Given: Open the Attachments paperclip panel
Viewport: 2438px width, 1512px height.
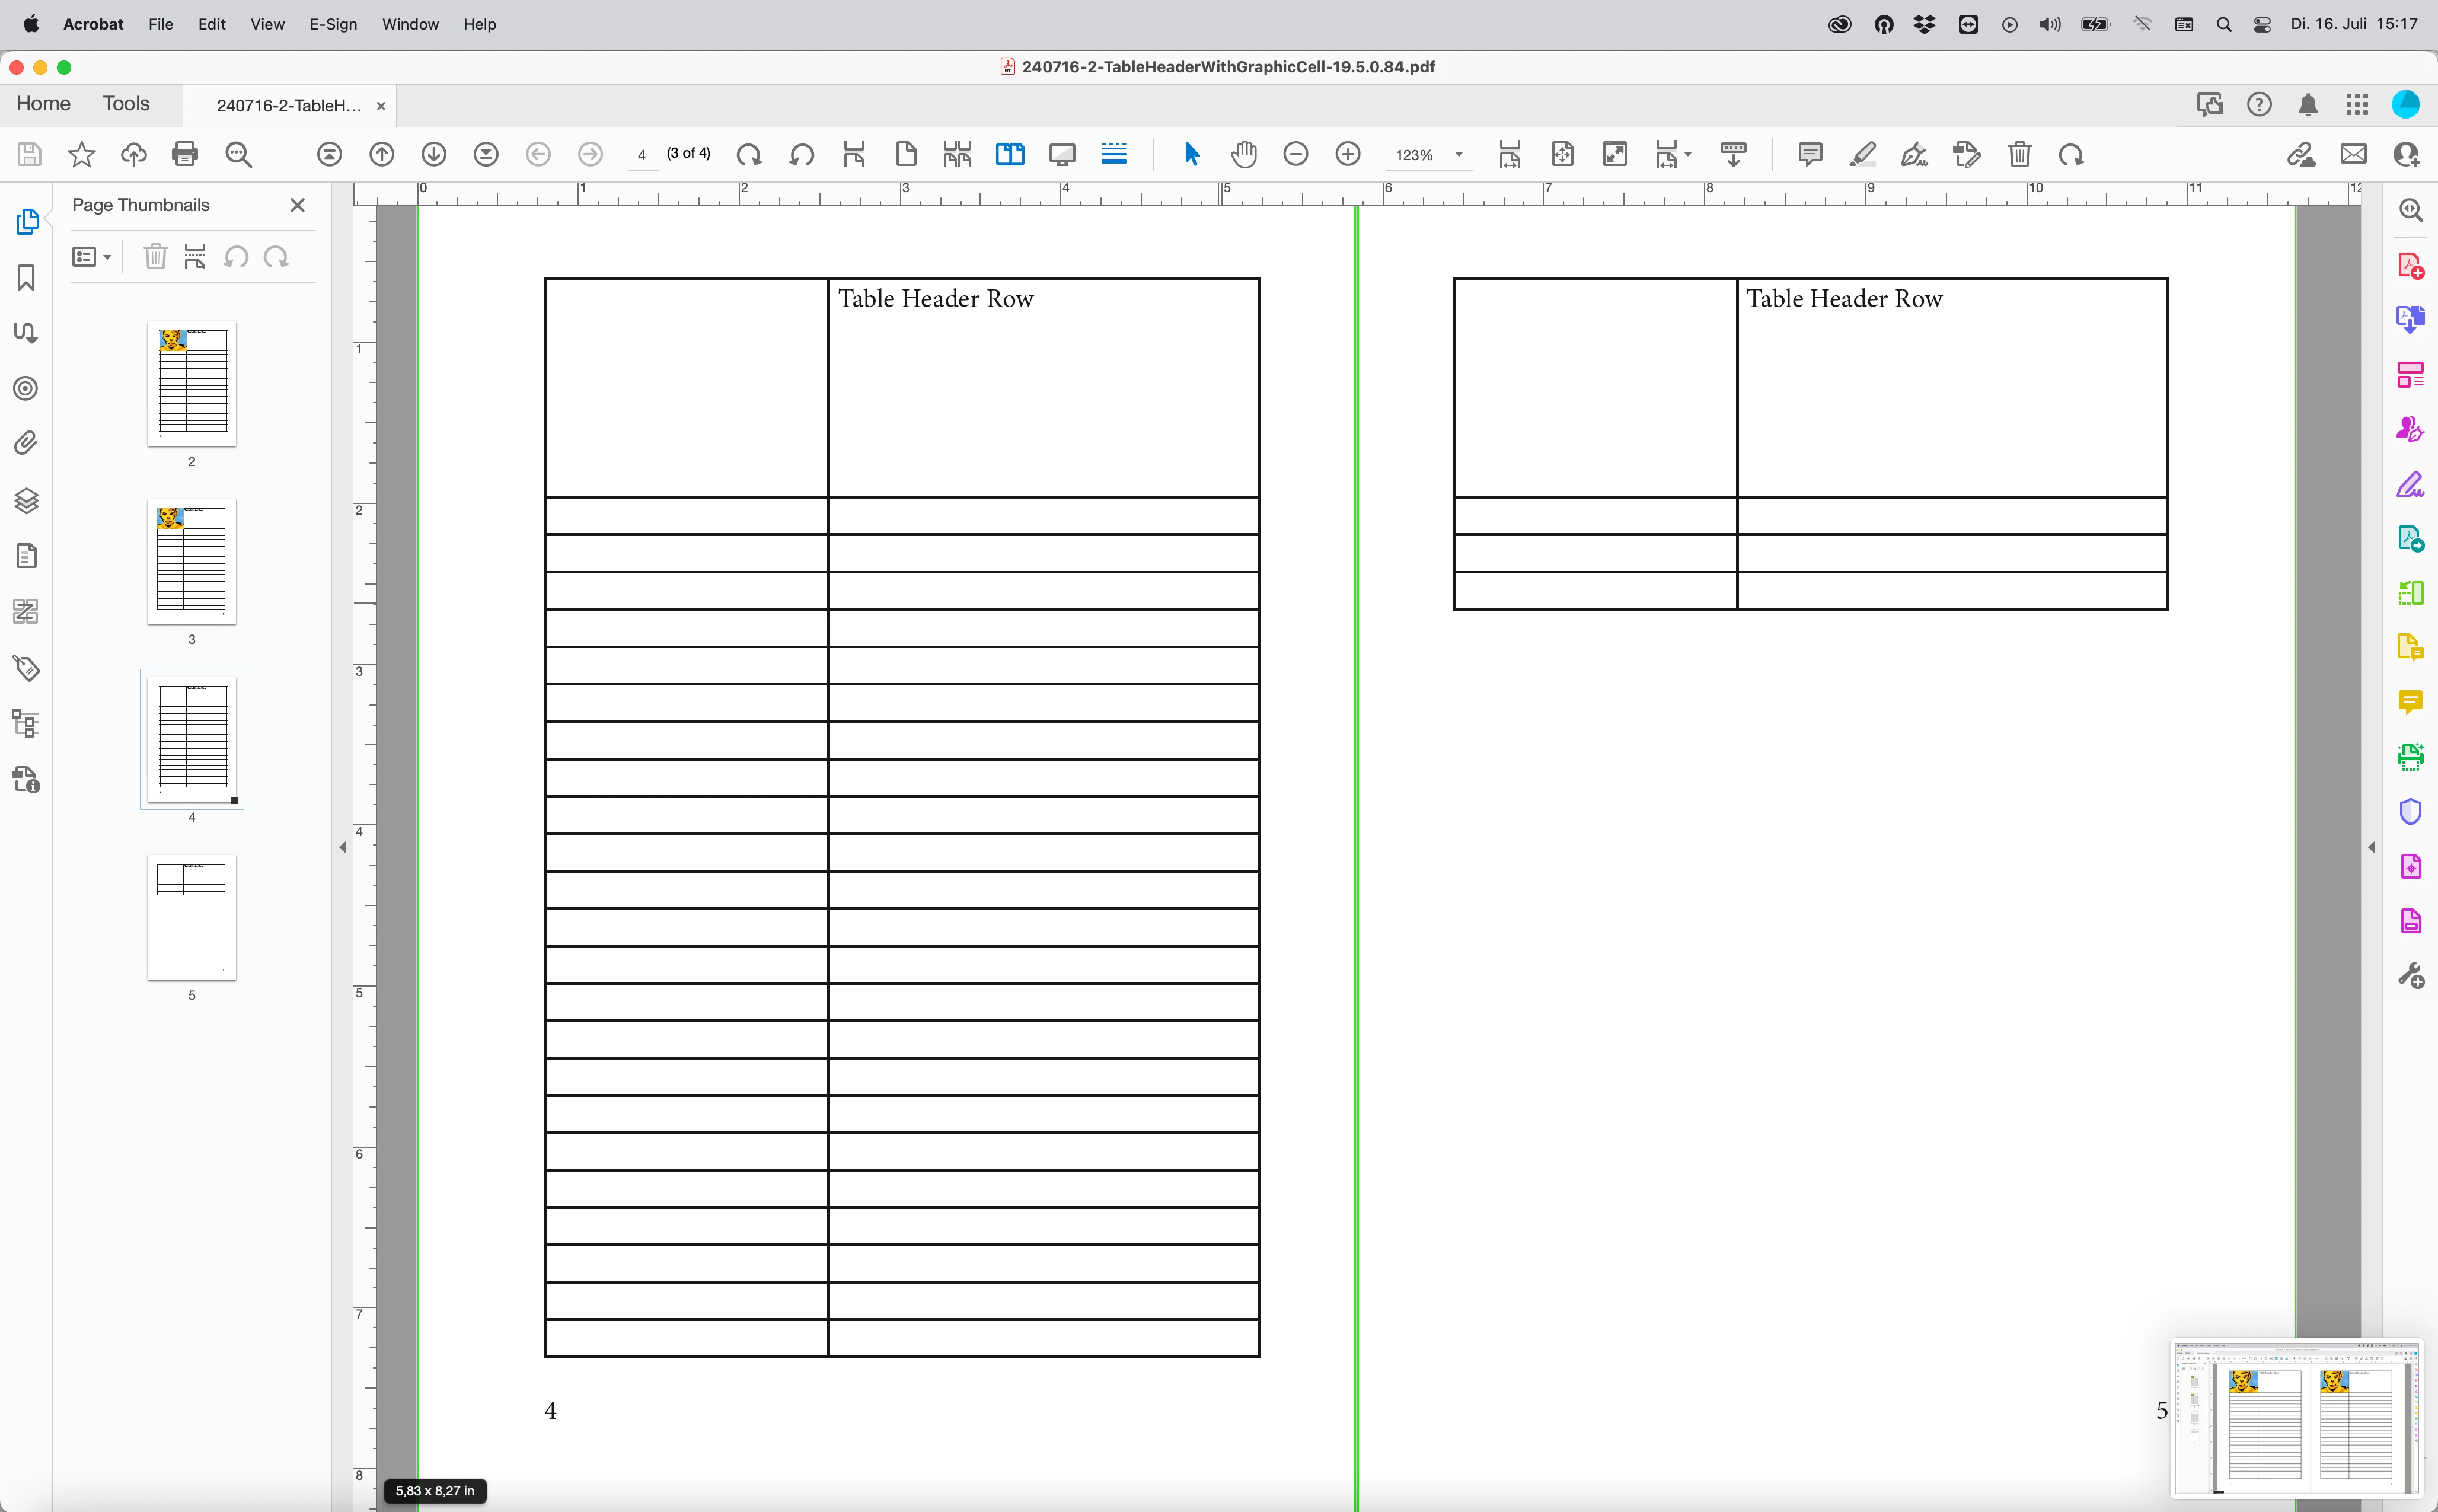Looking at the screenshot, I should (26, 443).
